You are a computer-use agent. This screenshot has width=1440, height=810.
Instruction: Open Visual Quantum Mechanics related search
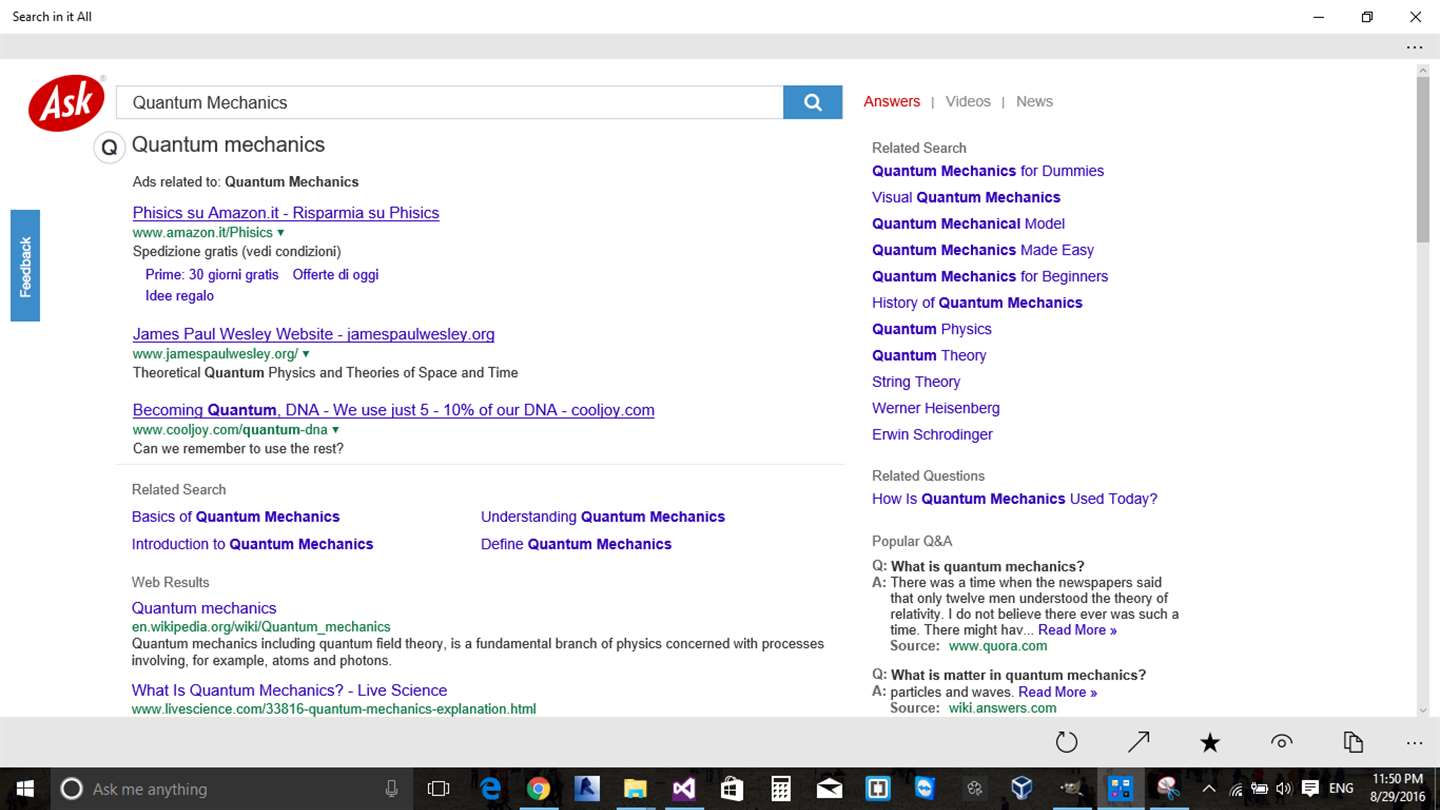[966, 197]
